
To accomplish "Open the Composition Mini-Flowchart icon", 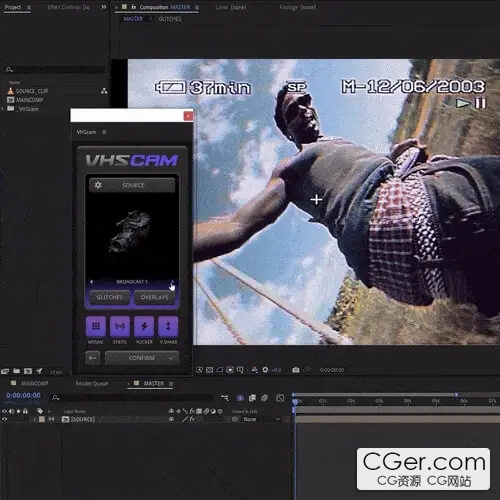I will tap(225, 397).
